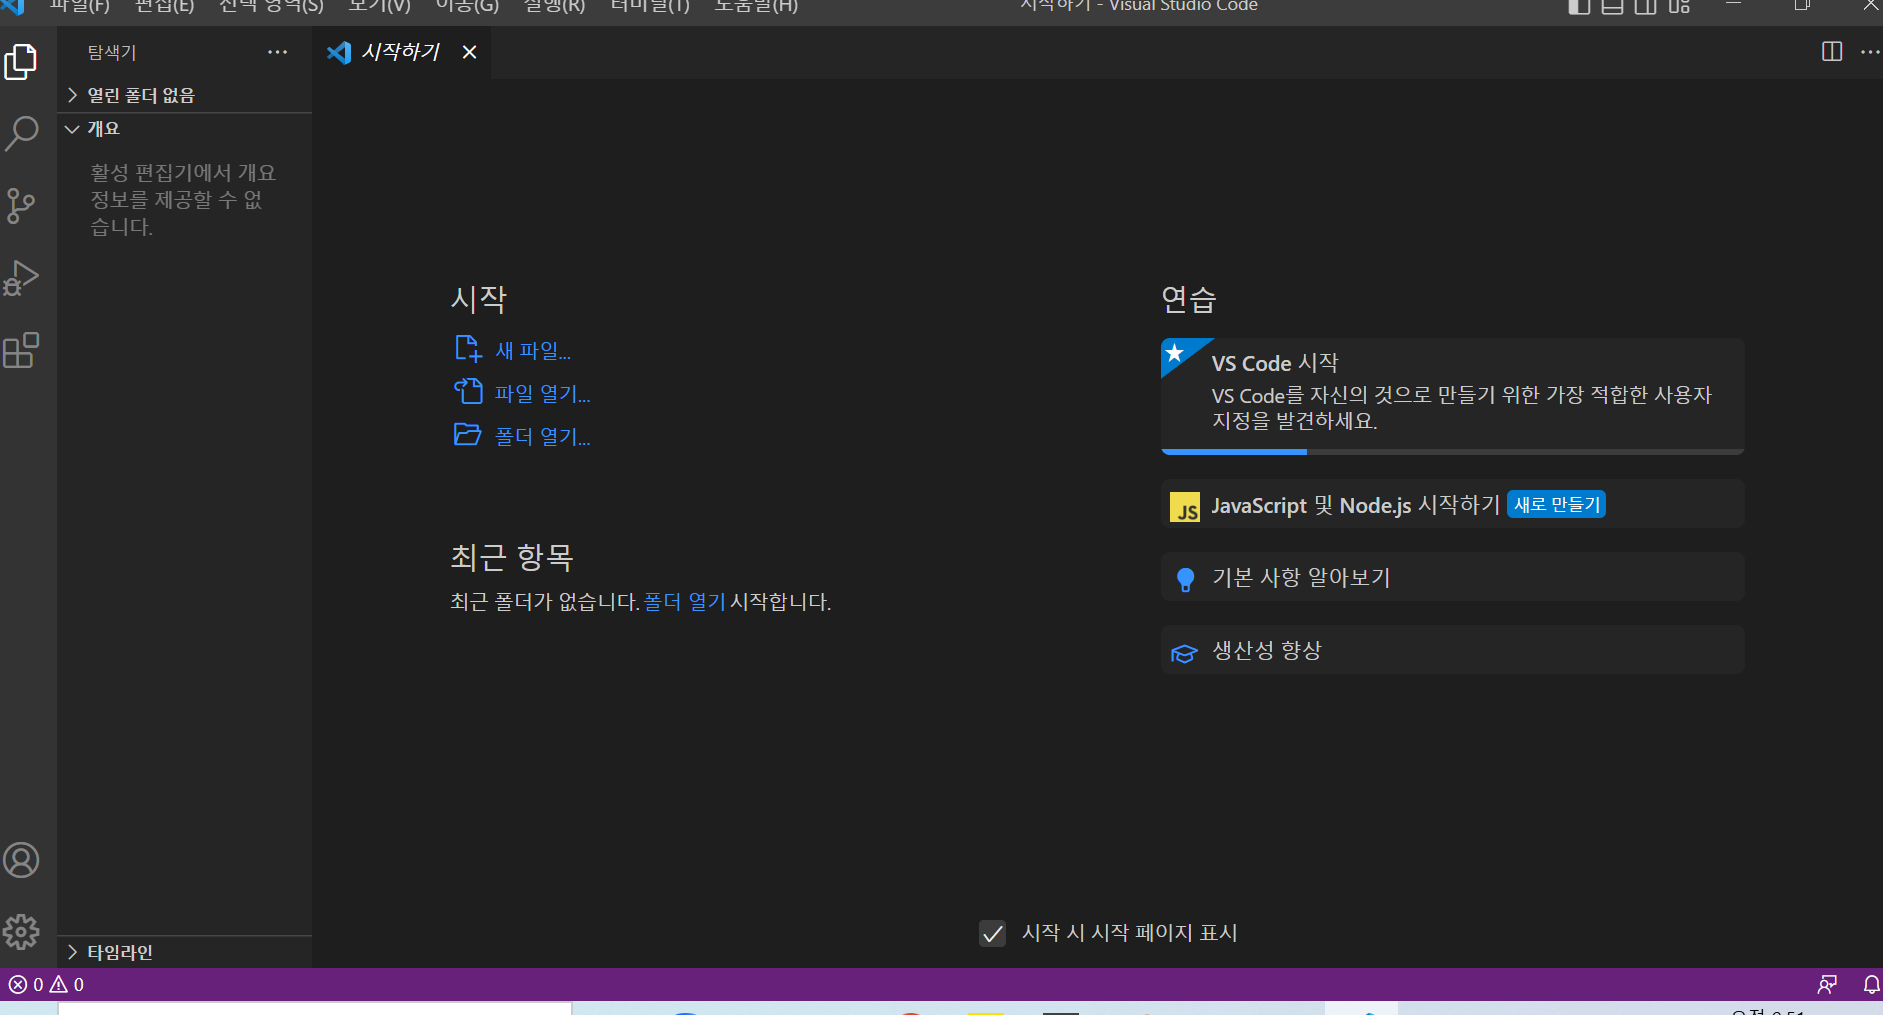Open the 이동(G) menu
This screenshot has width=1883, height=1015.
pos(467,6)
